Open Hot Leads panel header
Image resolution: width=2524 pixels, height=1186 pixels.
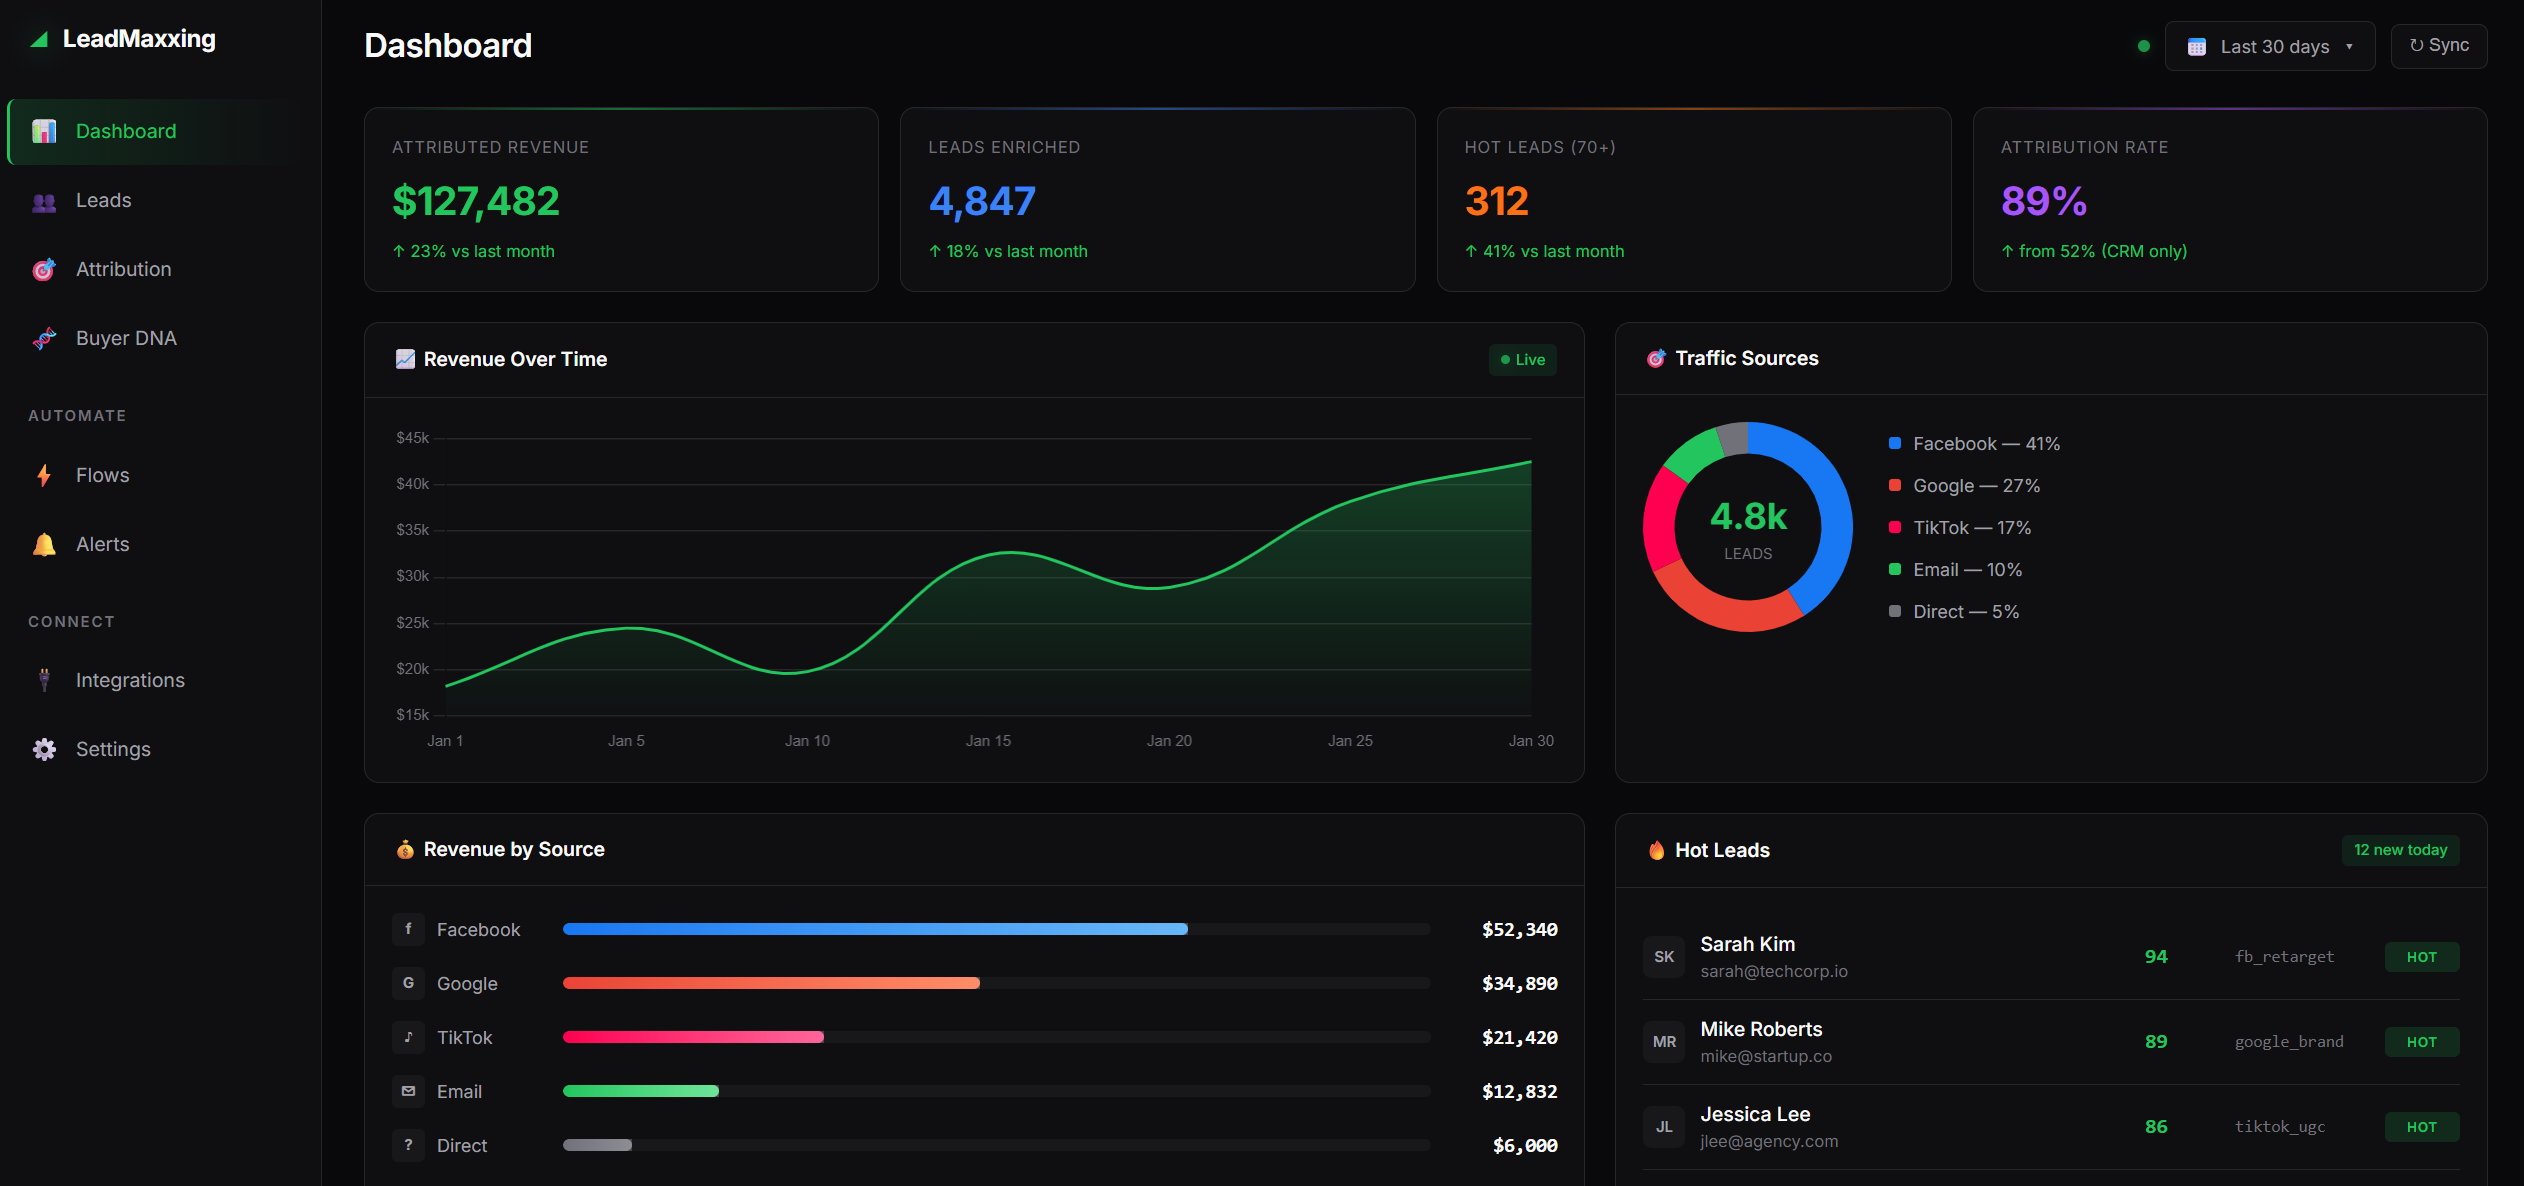(x=1720, y=850)
